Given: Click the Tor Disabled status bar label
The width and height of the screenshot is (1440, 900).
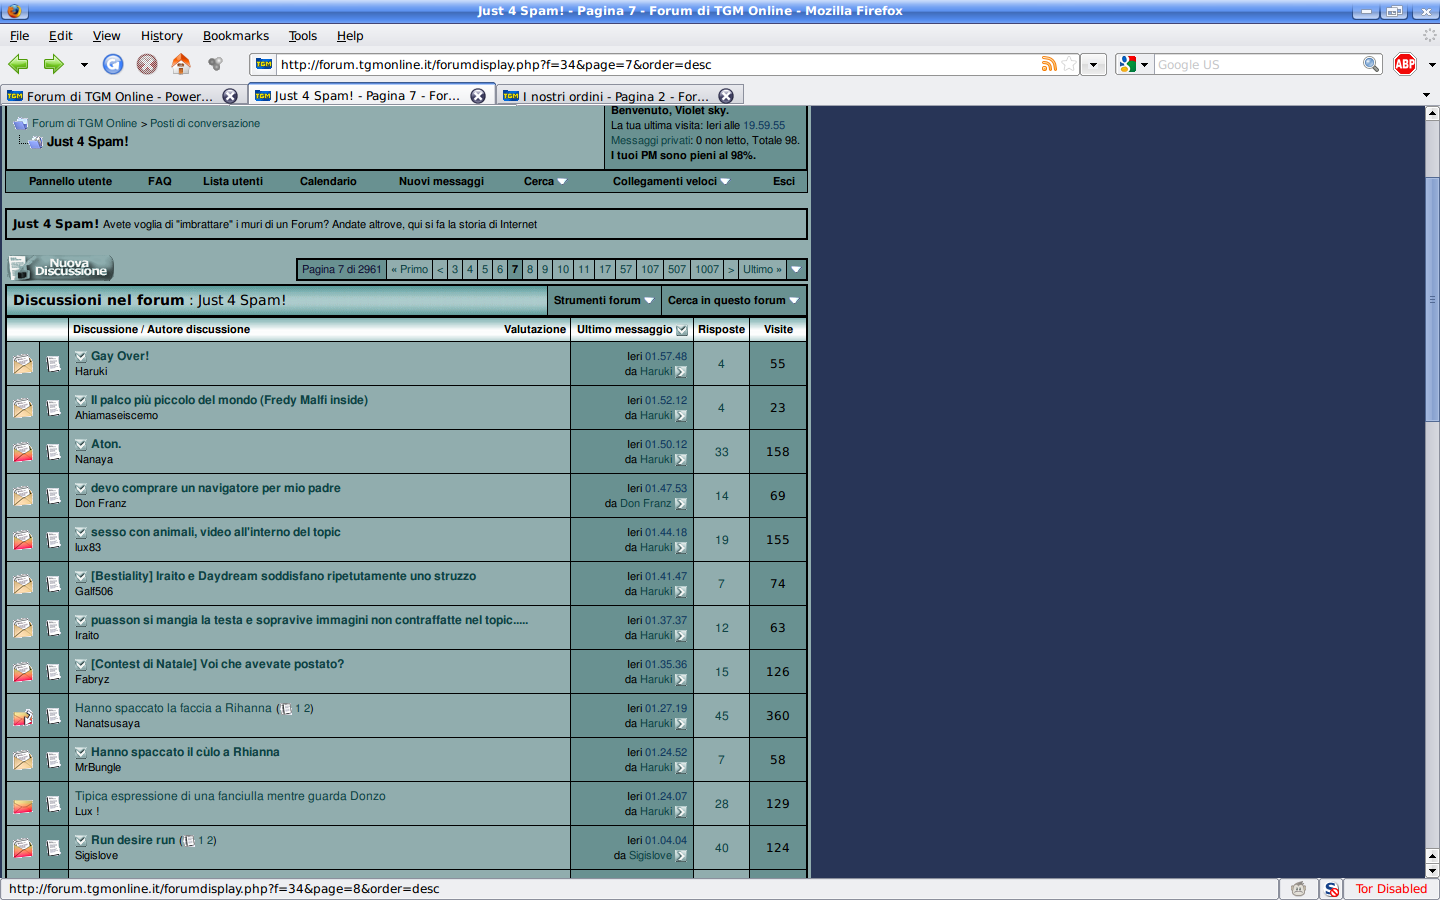Looking at the screenshot, I should pos(1391,889).
